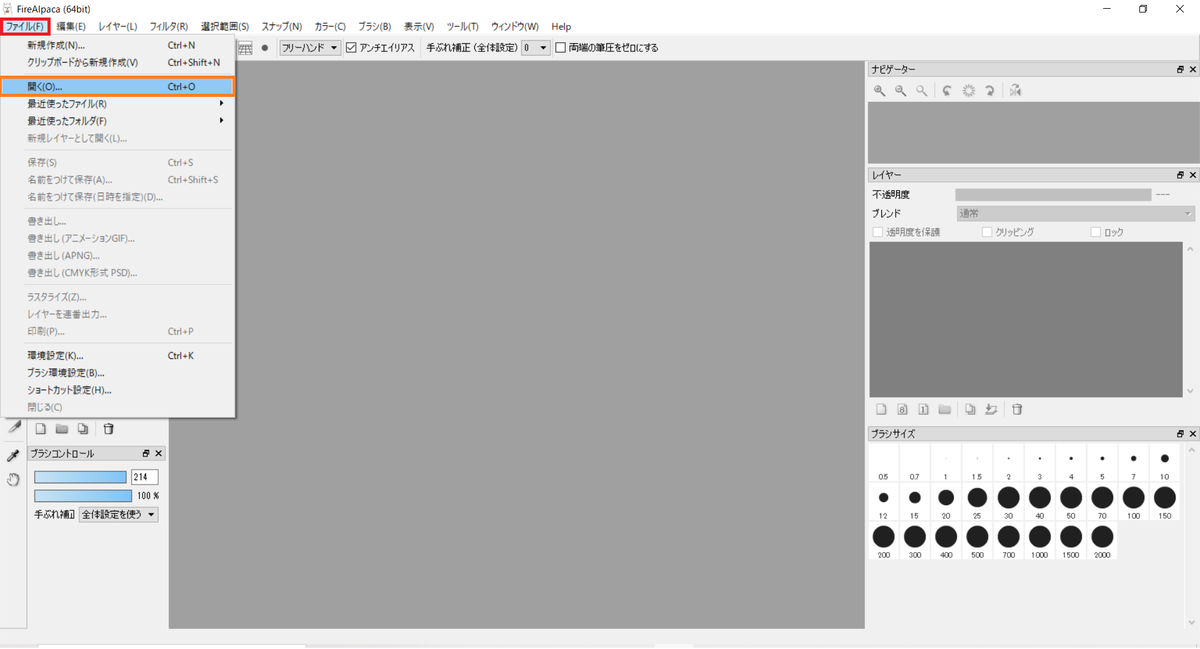Choose クリップボードから新規作成(V)

117,62
